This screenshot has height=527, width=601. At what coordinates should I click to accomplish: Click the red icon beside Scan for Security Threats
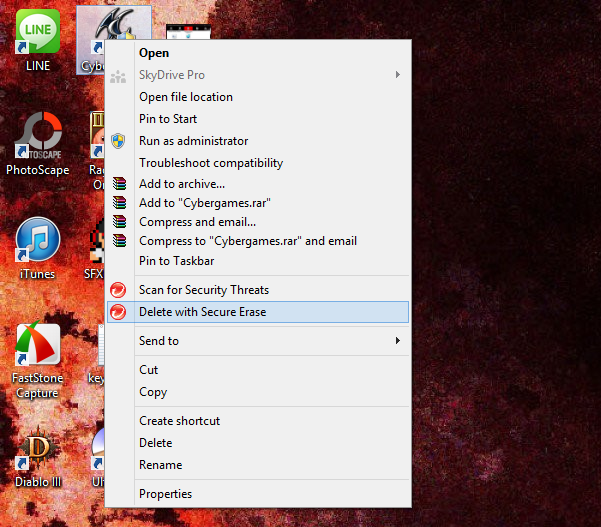click(118, 290)
